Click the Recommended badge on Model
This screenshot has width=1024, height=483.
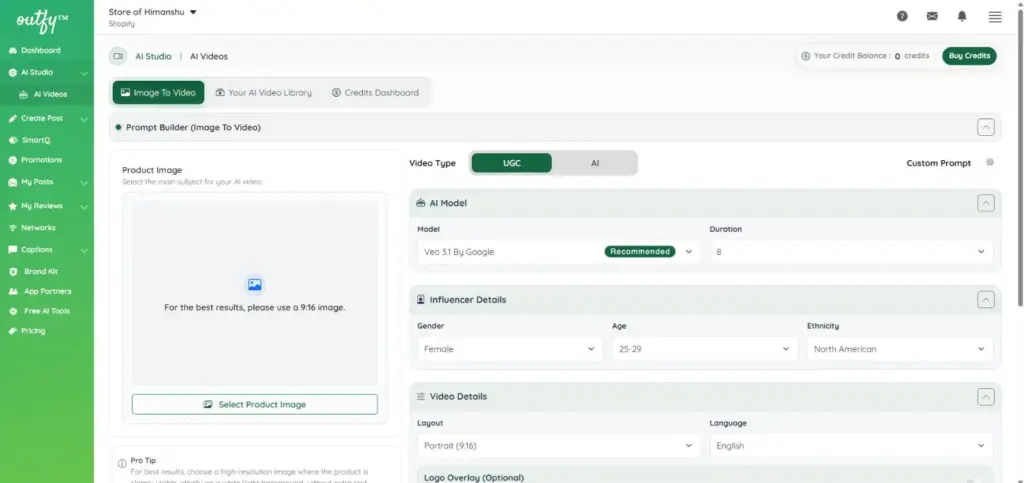click(639, 251)
